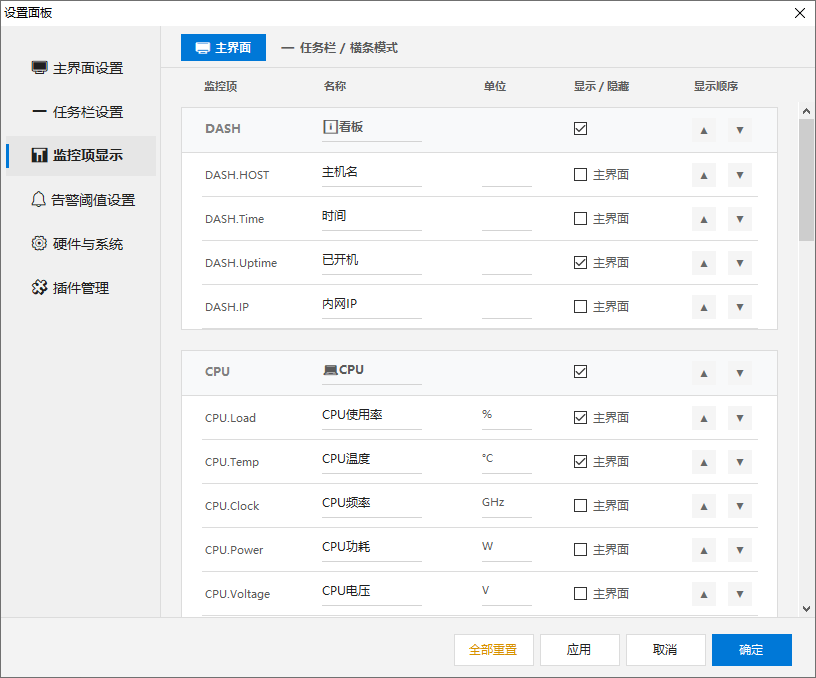Move the DASH group up in display order
816x678 pixels.
(x=703, y=128)
